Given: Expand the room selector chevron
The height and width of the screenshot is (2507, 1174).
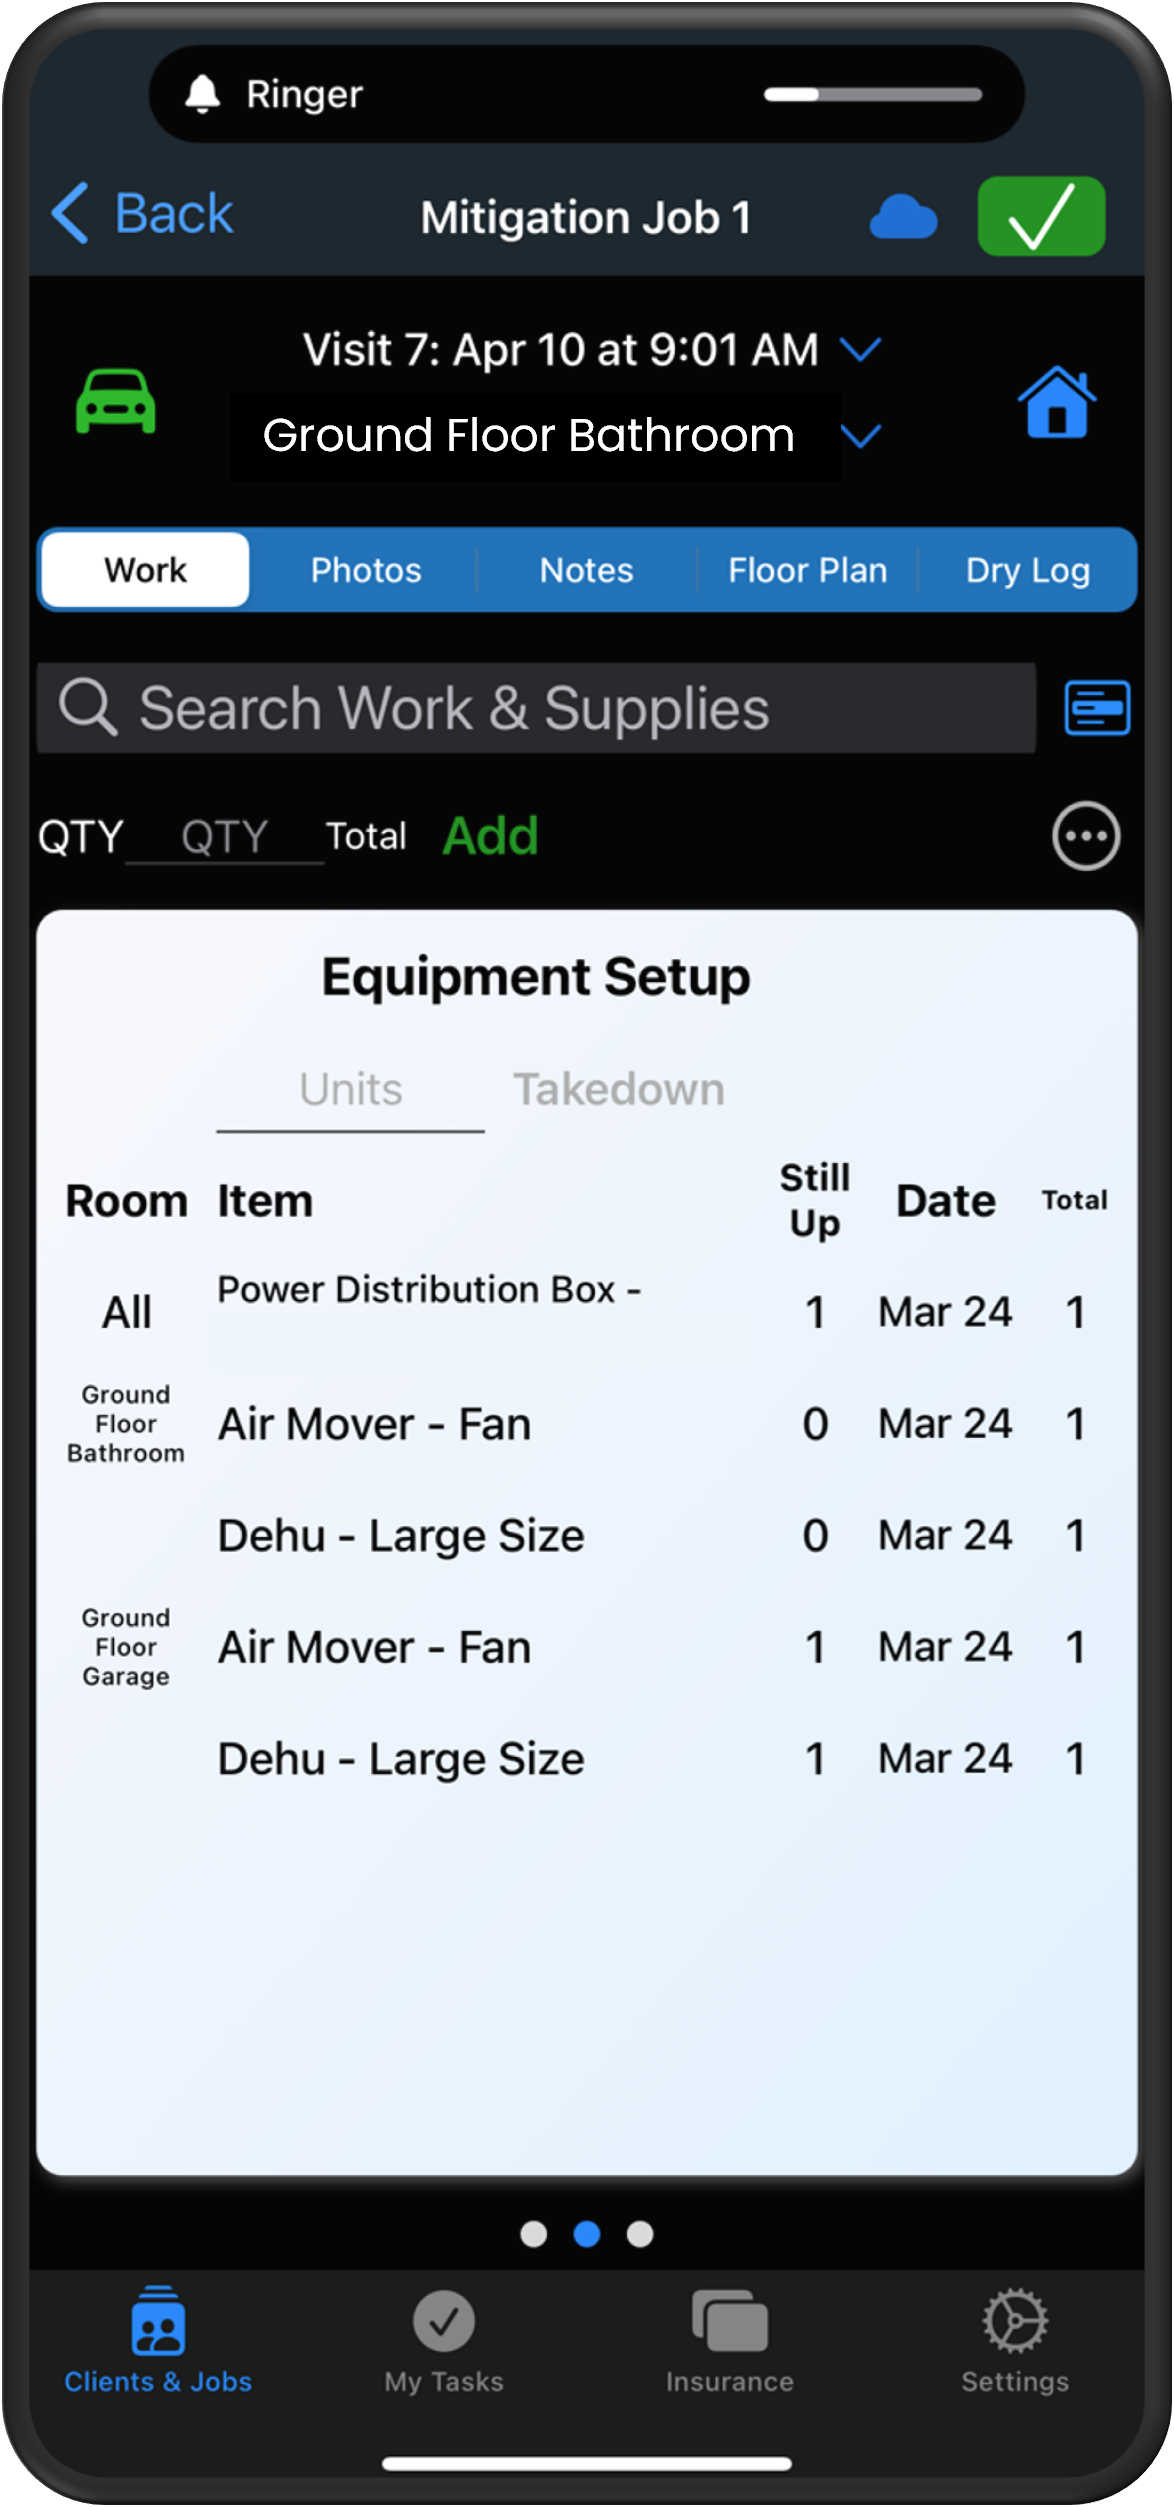Looking at the screenshot, I should tap(860, 436).
